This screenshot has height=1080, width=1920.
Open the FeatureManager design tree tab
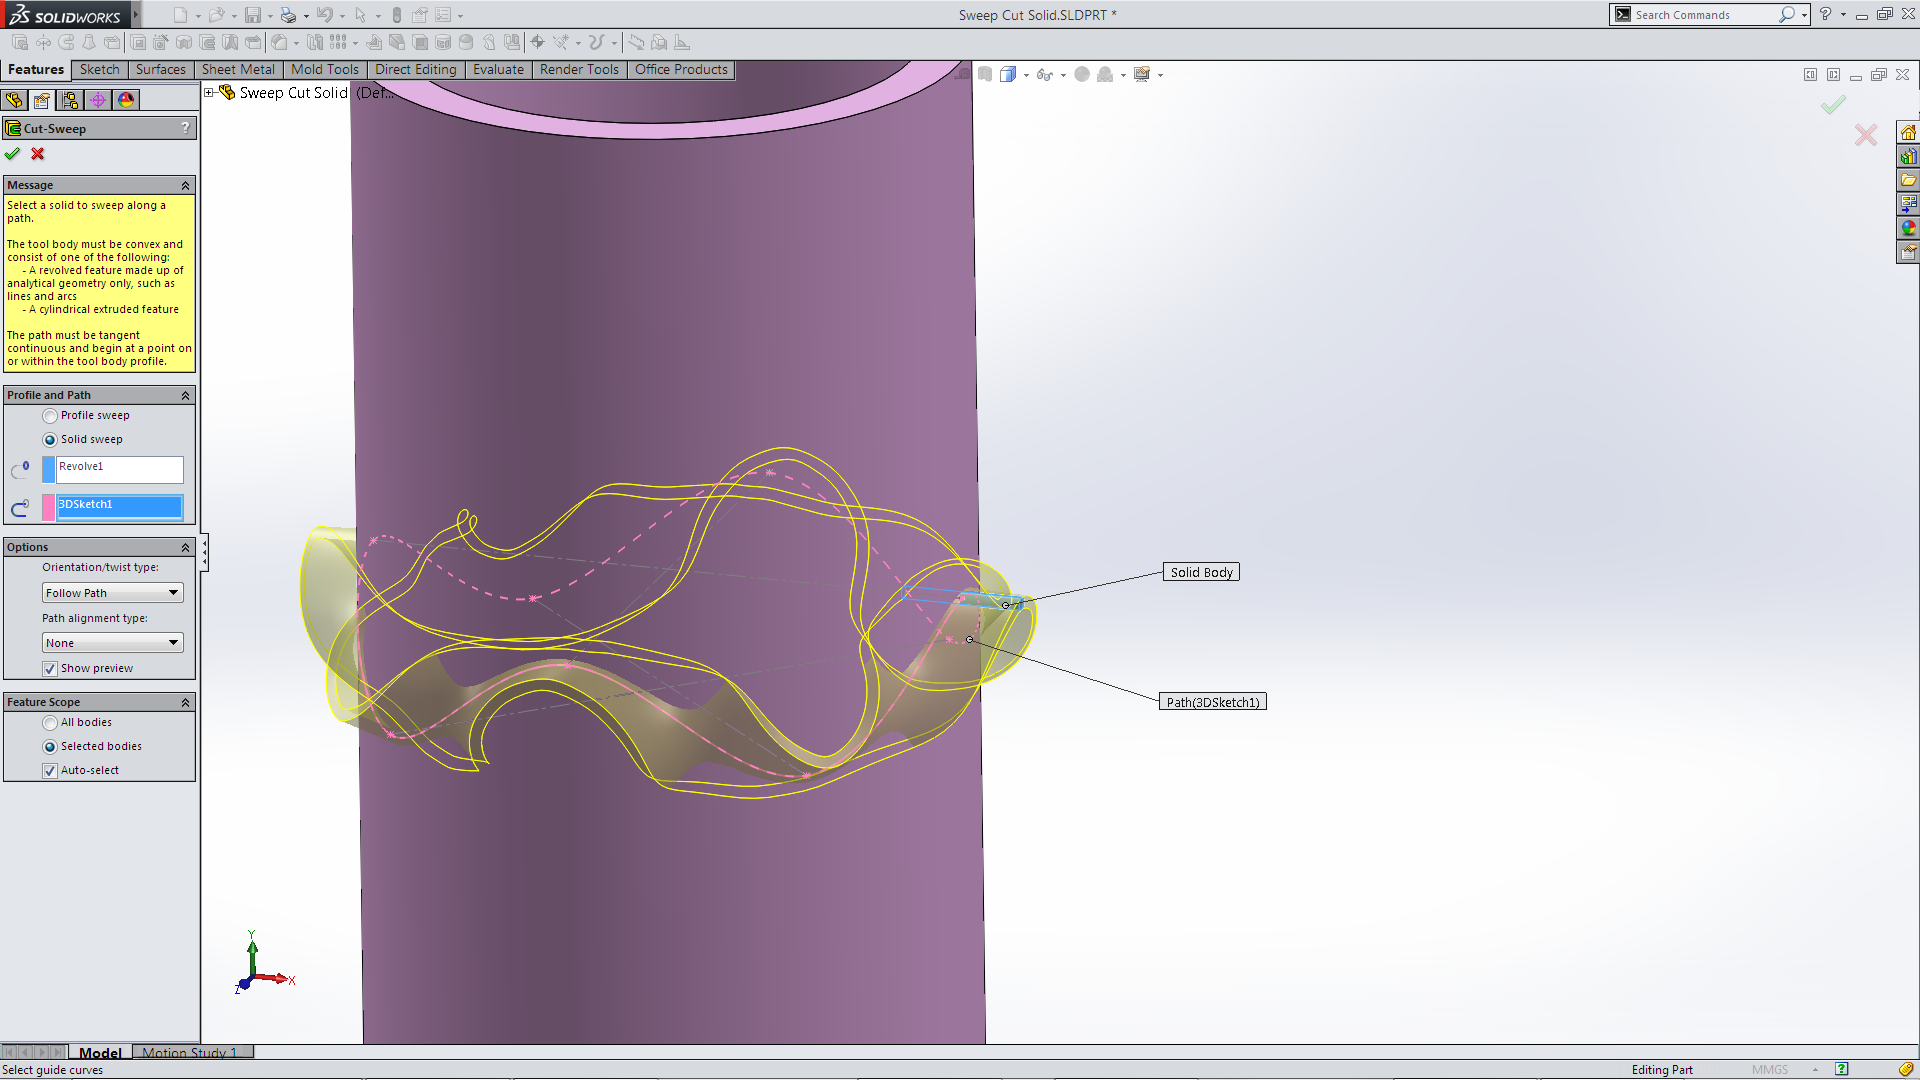14,100
